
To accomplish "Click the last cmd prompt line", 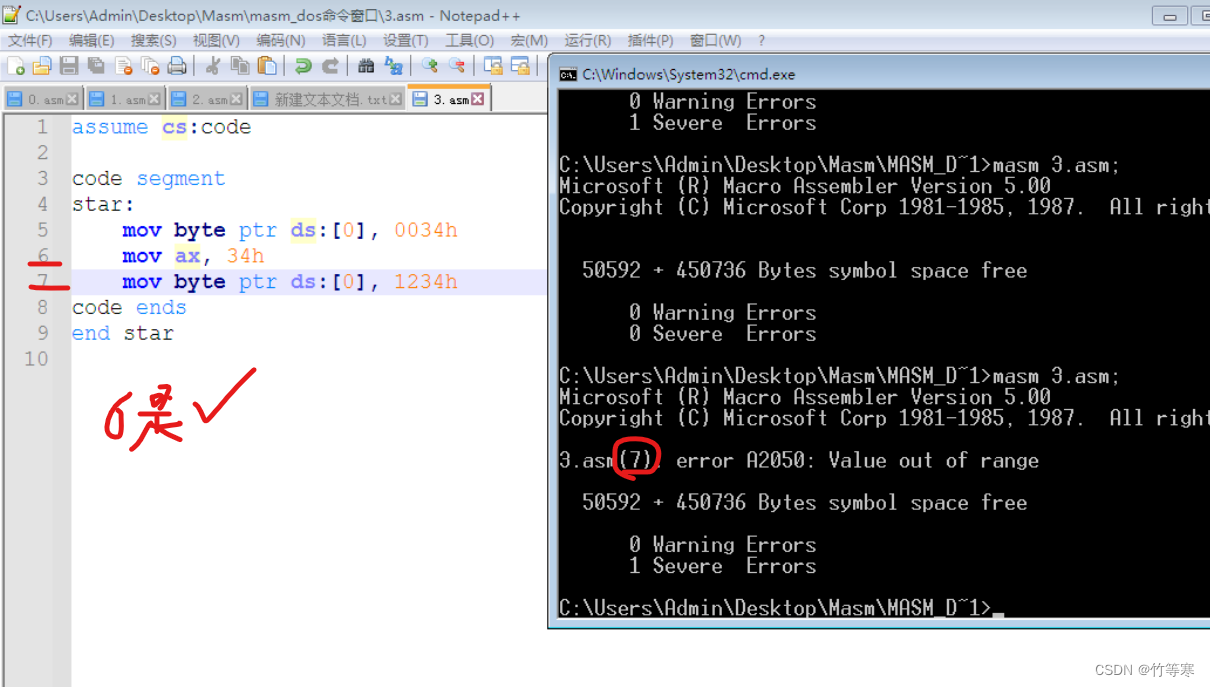I will [x=780, y=607].
